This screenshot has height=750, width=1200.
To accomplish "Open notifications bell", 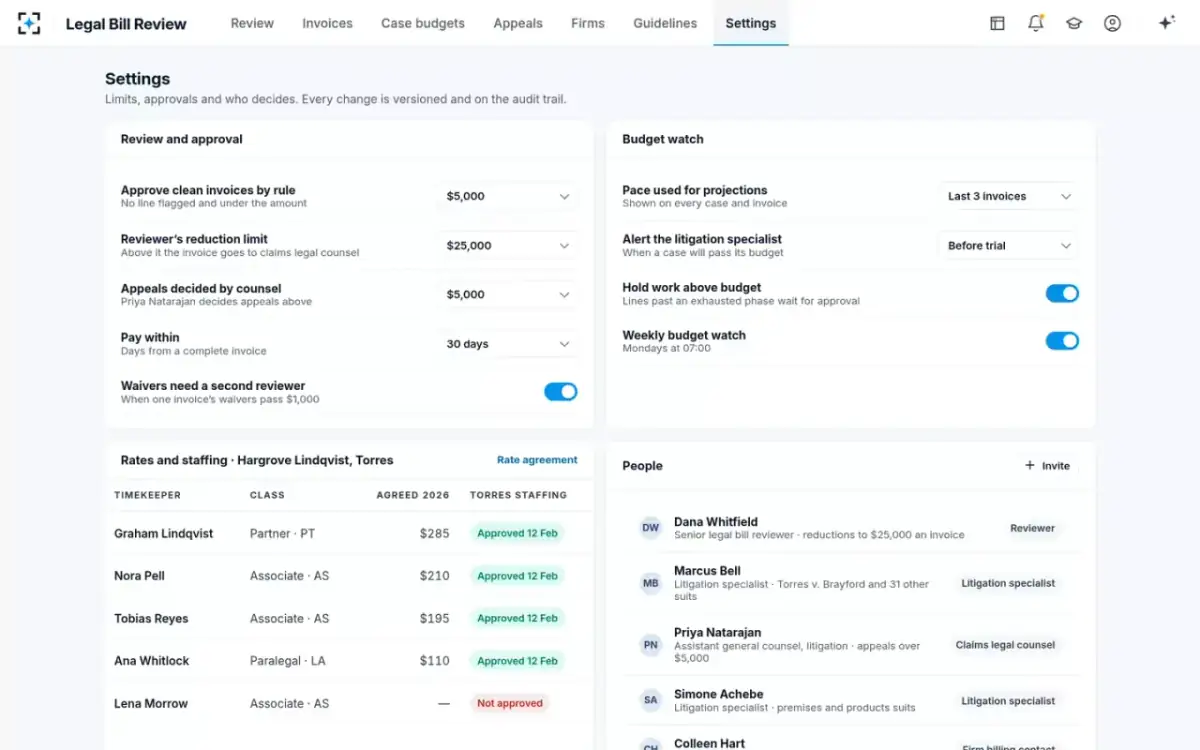I will click(x=1036, y=23).
